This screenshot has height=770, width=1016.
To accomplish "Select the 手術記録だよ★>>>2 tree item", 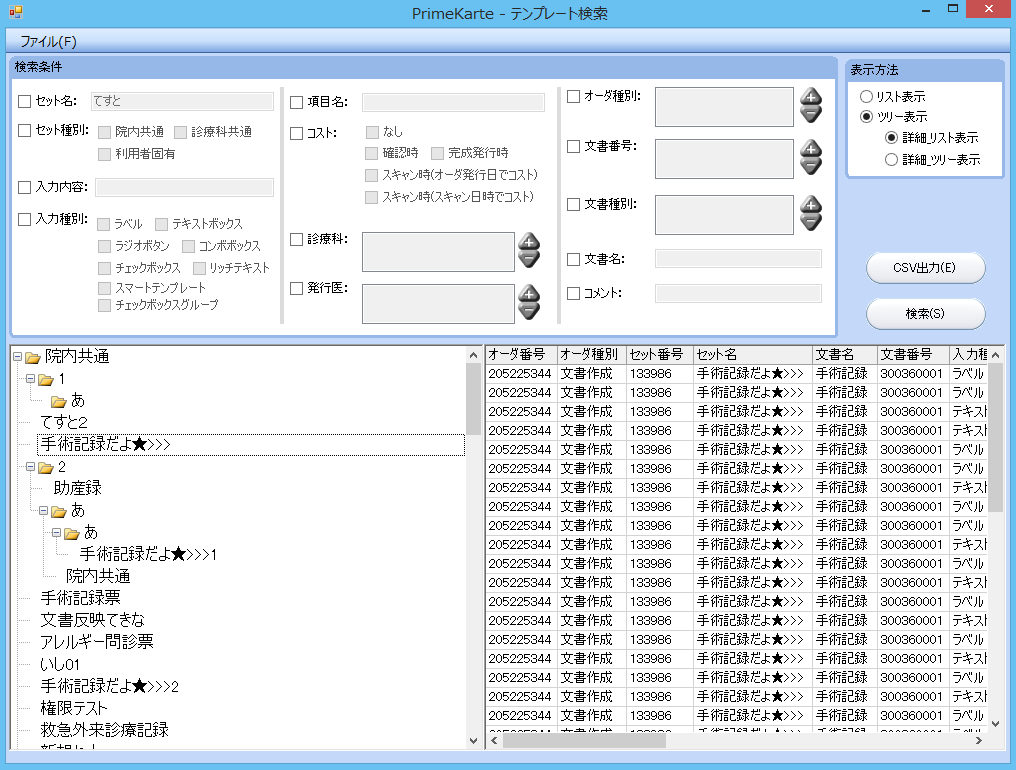I will (110, 686).
